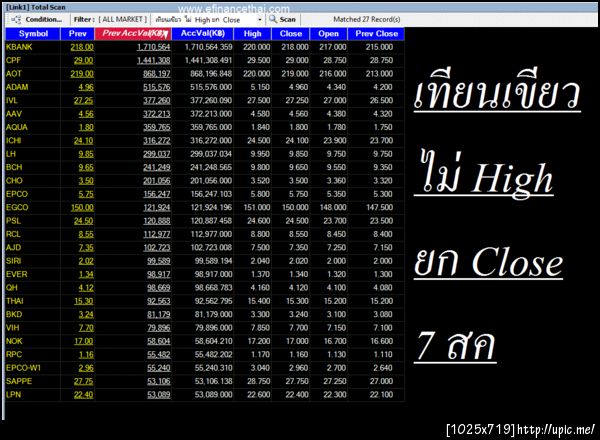
Task: Click AOT Prev value 219.00
Action: point(82,74)
